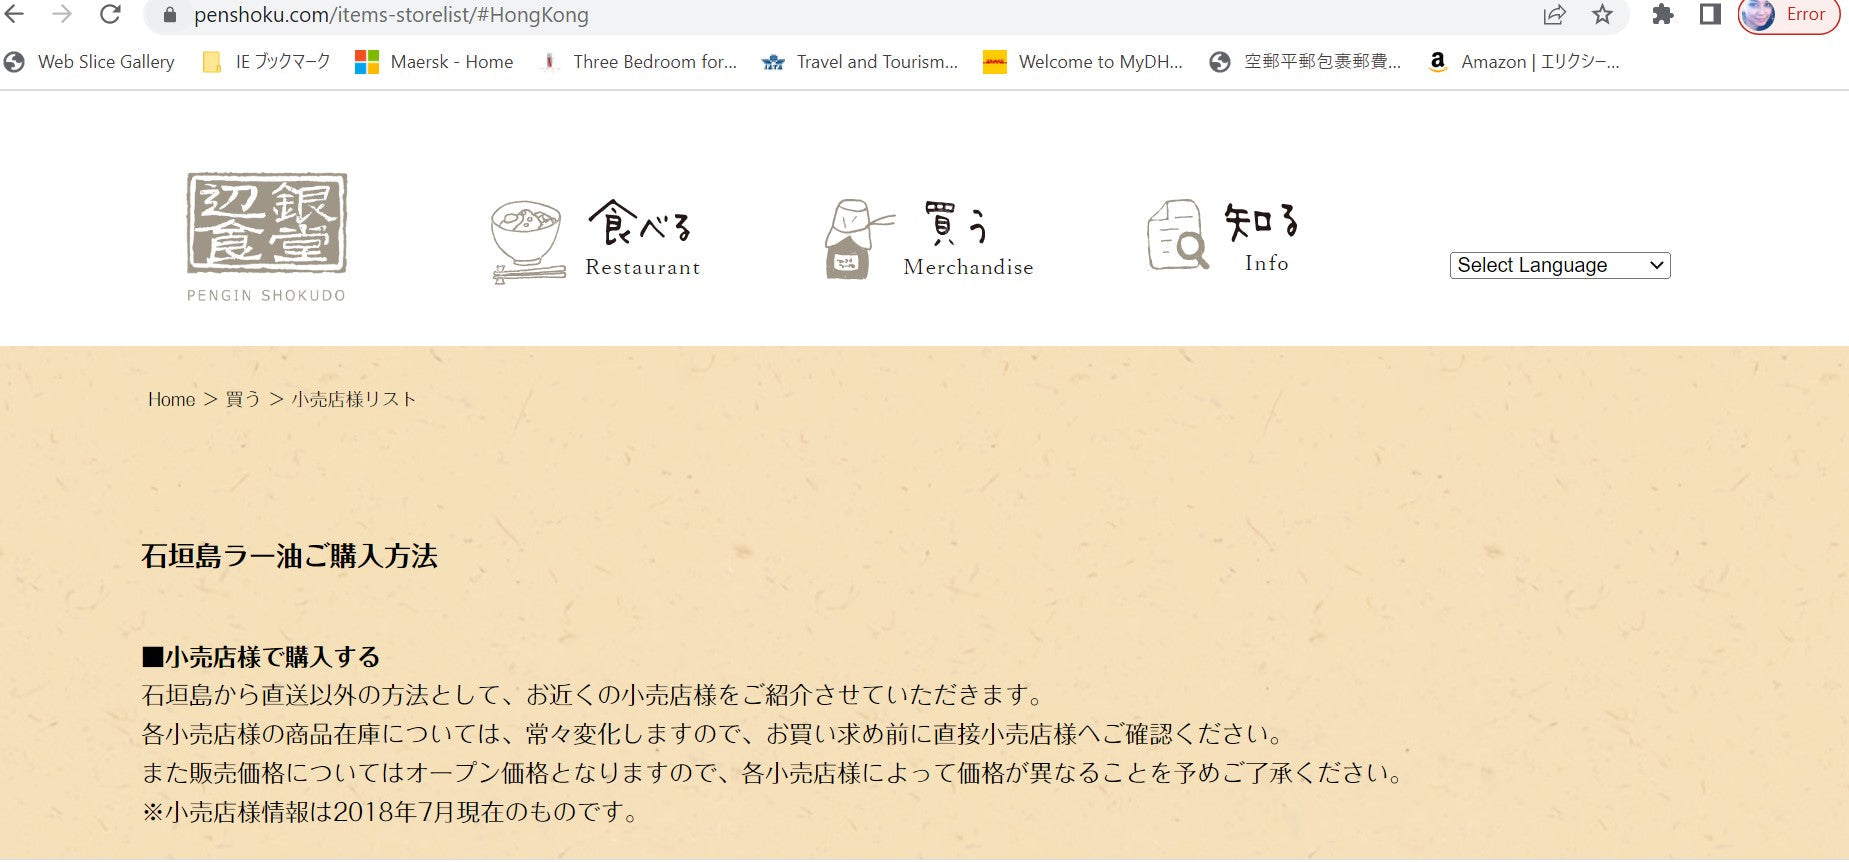Click the browser forward arrow
Viewport: 1849px width, 862px height.
coord(62,14)
